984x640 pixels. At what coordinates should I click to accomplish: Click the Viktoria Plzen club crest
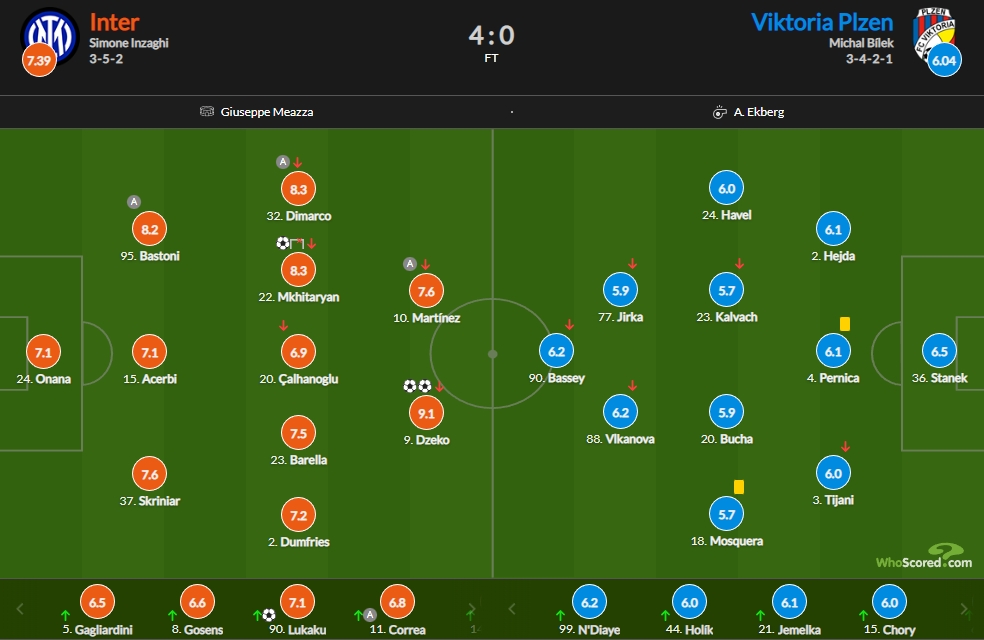(933, 33)
